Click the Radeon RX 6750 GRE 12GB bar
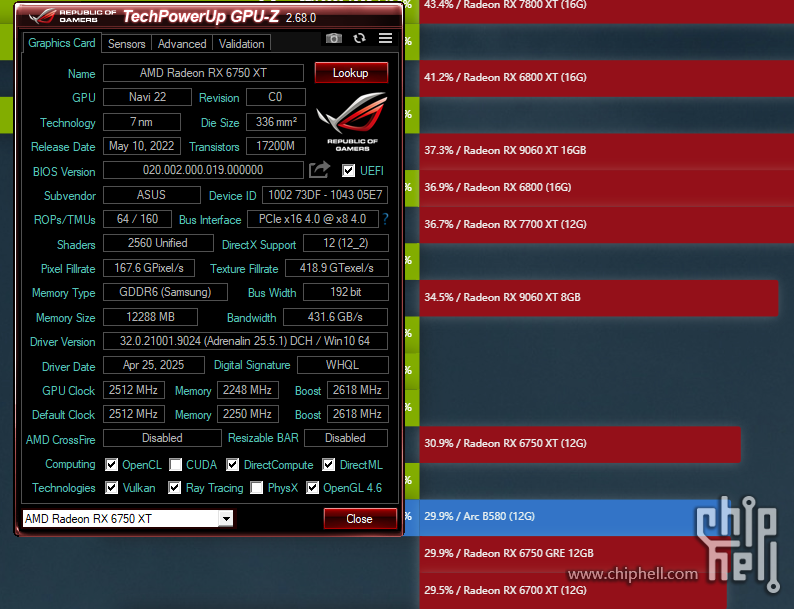This screenshot has width=794, height=609. tap(575, 553)
